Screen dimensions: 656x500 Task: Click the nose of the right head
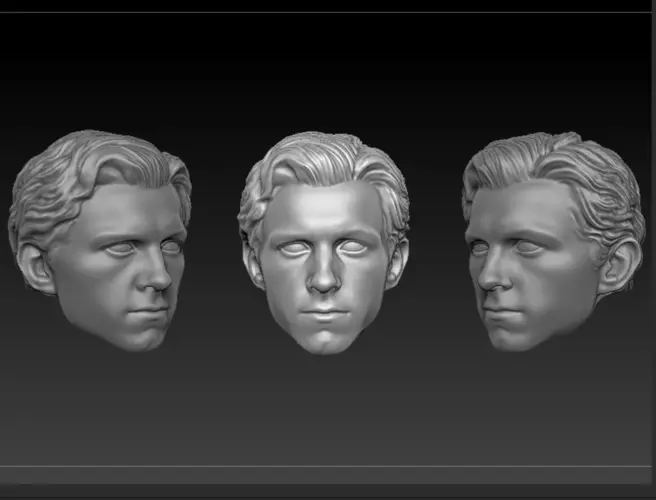[x=493, y=276]
